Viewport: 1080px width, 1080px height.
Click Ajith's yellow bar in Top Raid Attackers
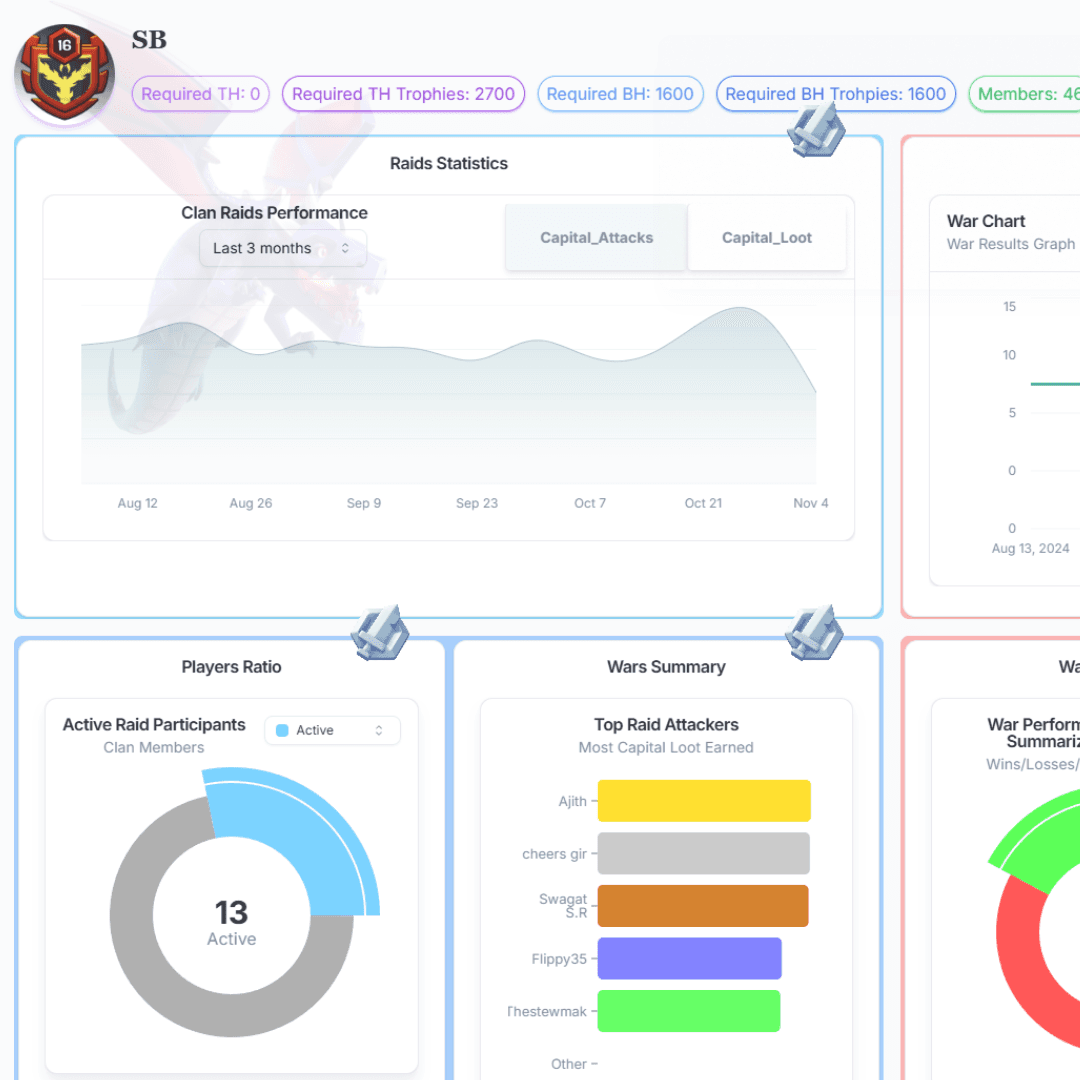704,801
